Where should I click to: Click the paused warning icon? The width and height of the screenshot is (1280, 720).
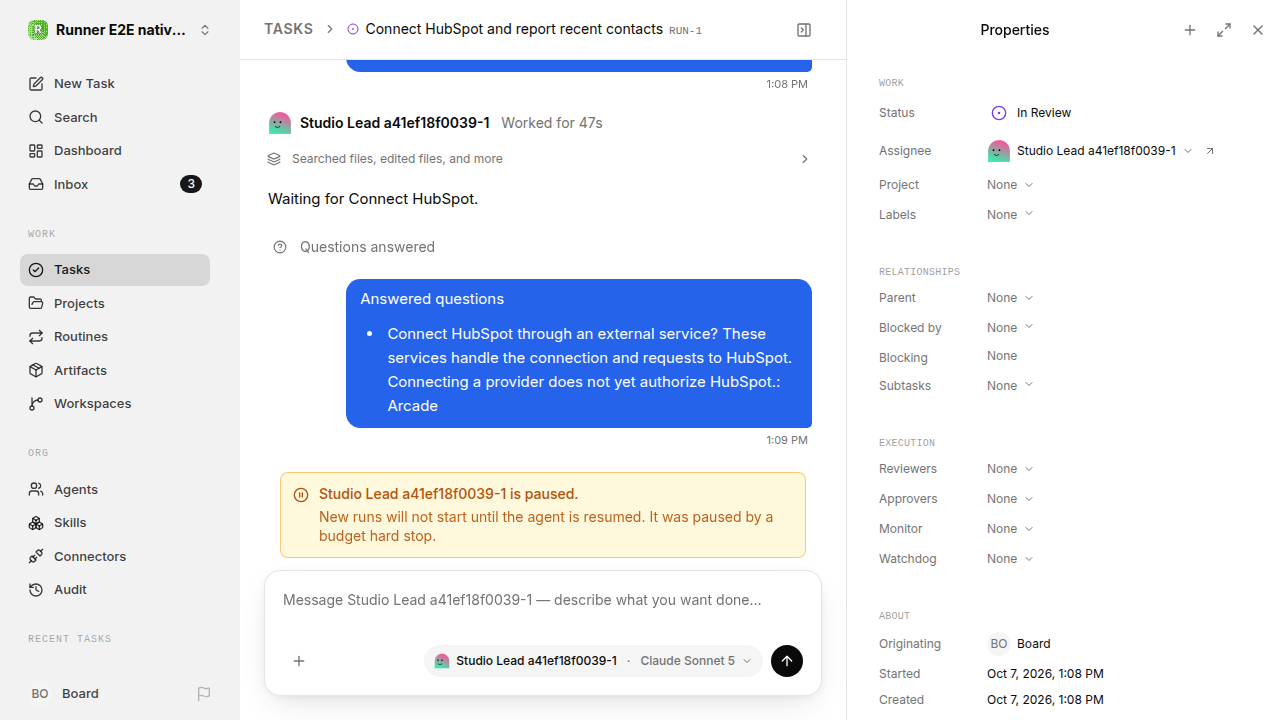coord(301,495)
